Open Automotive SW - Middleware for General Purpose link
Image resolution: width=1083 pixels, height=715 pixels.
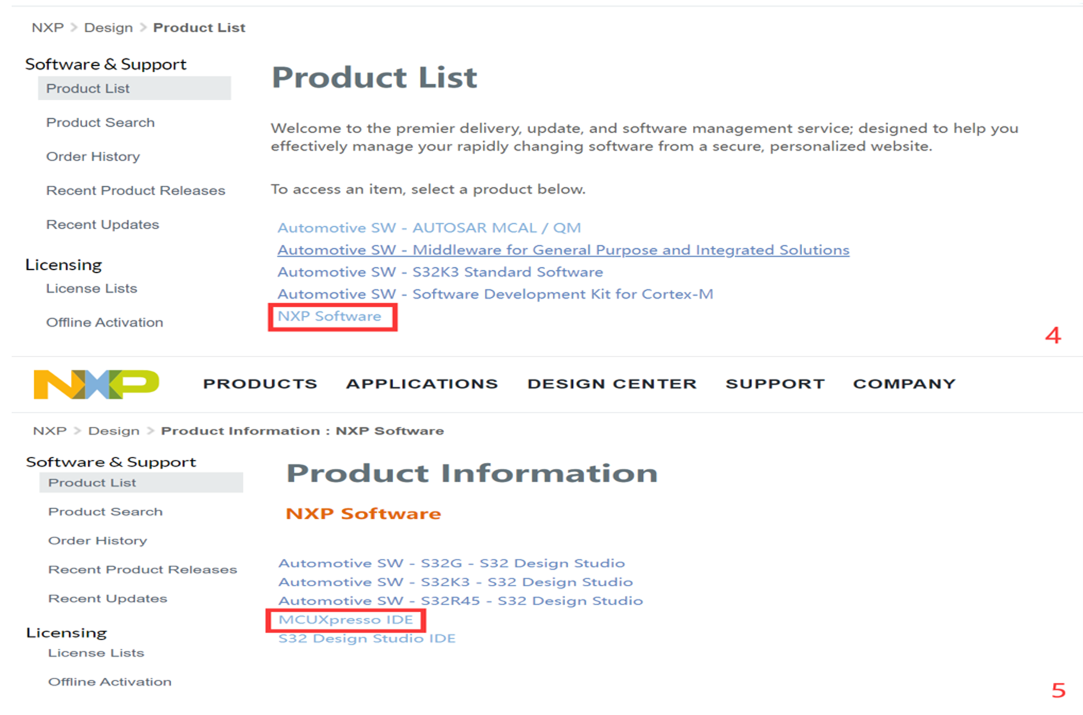[x=563, y=250]
